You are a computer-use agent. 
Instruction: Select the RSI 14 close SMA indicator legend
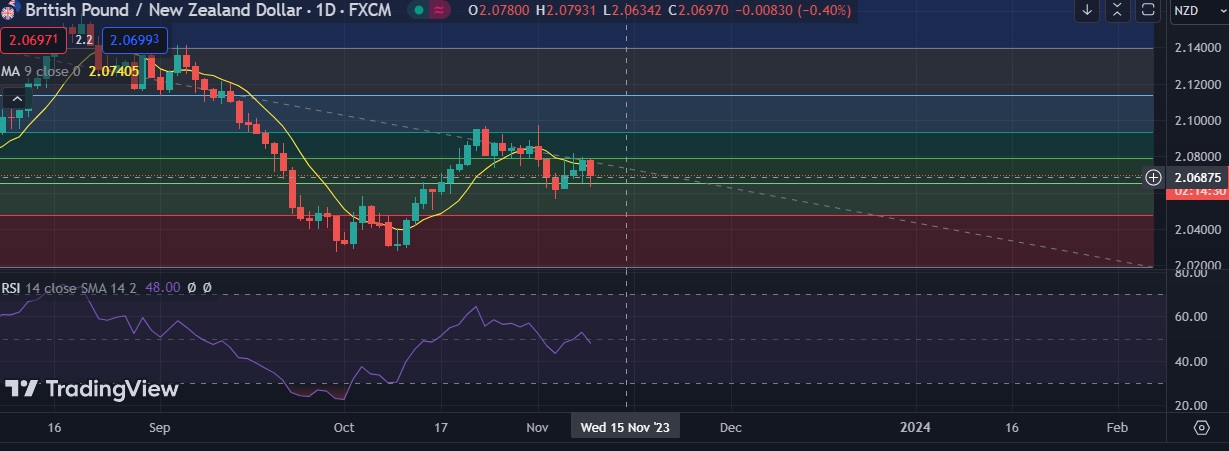pyautogui.click(x=70, y=287)
